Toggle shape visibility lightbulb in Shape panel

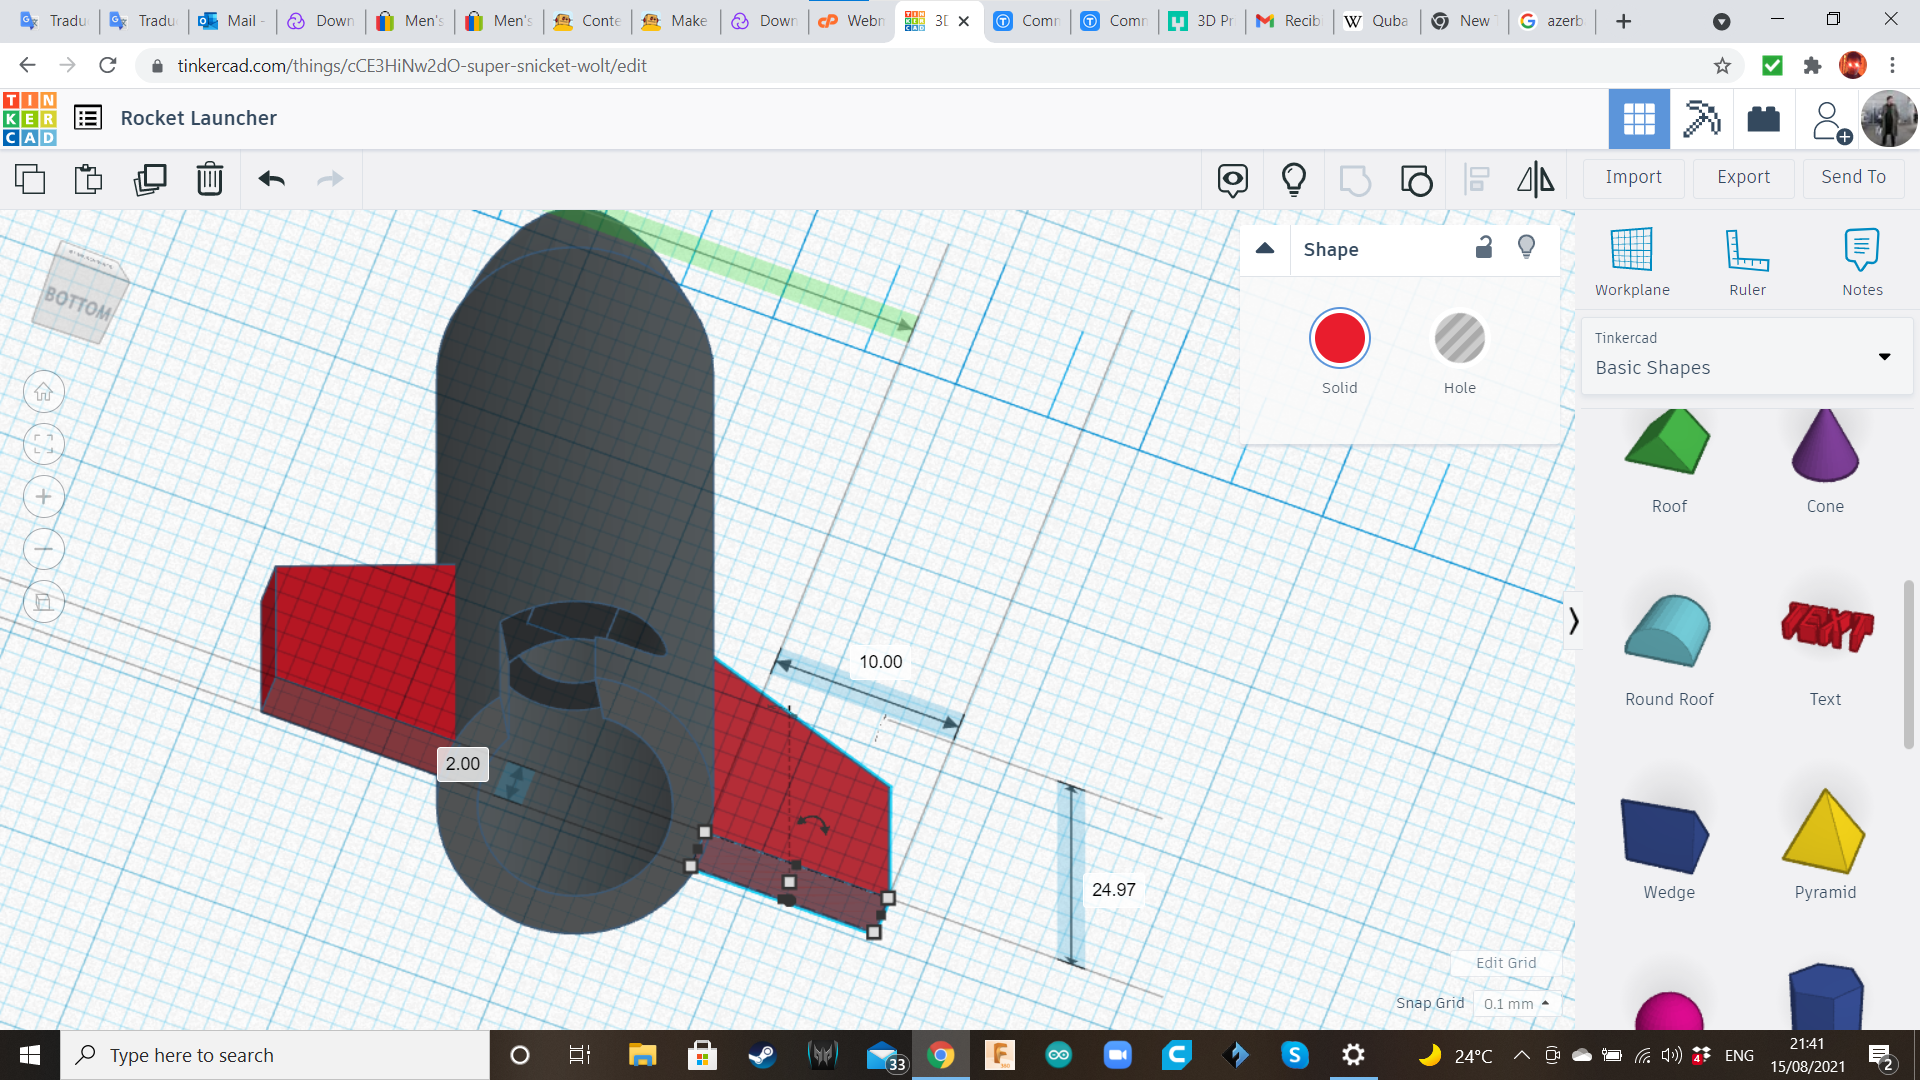[x=1526, y=247]
